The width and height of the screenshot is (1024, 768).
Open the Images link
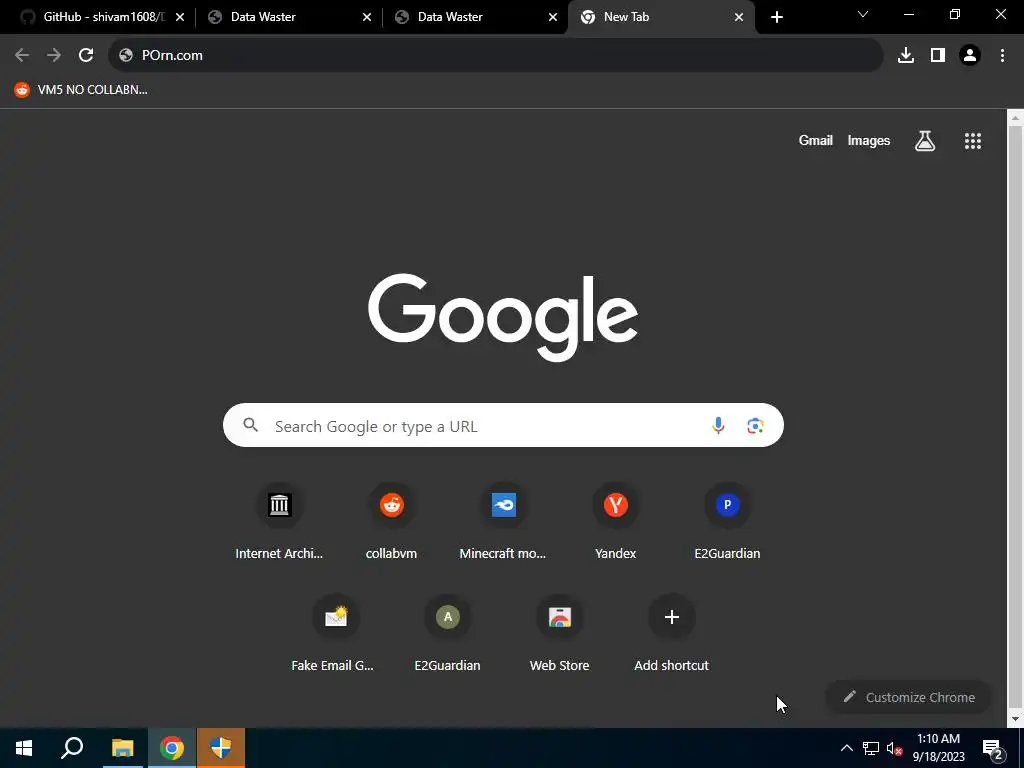tap(869, 140)
